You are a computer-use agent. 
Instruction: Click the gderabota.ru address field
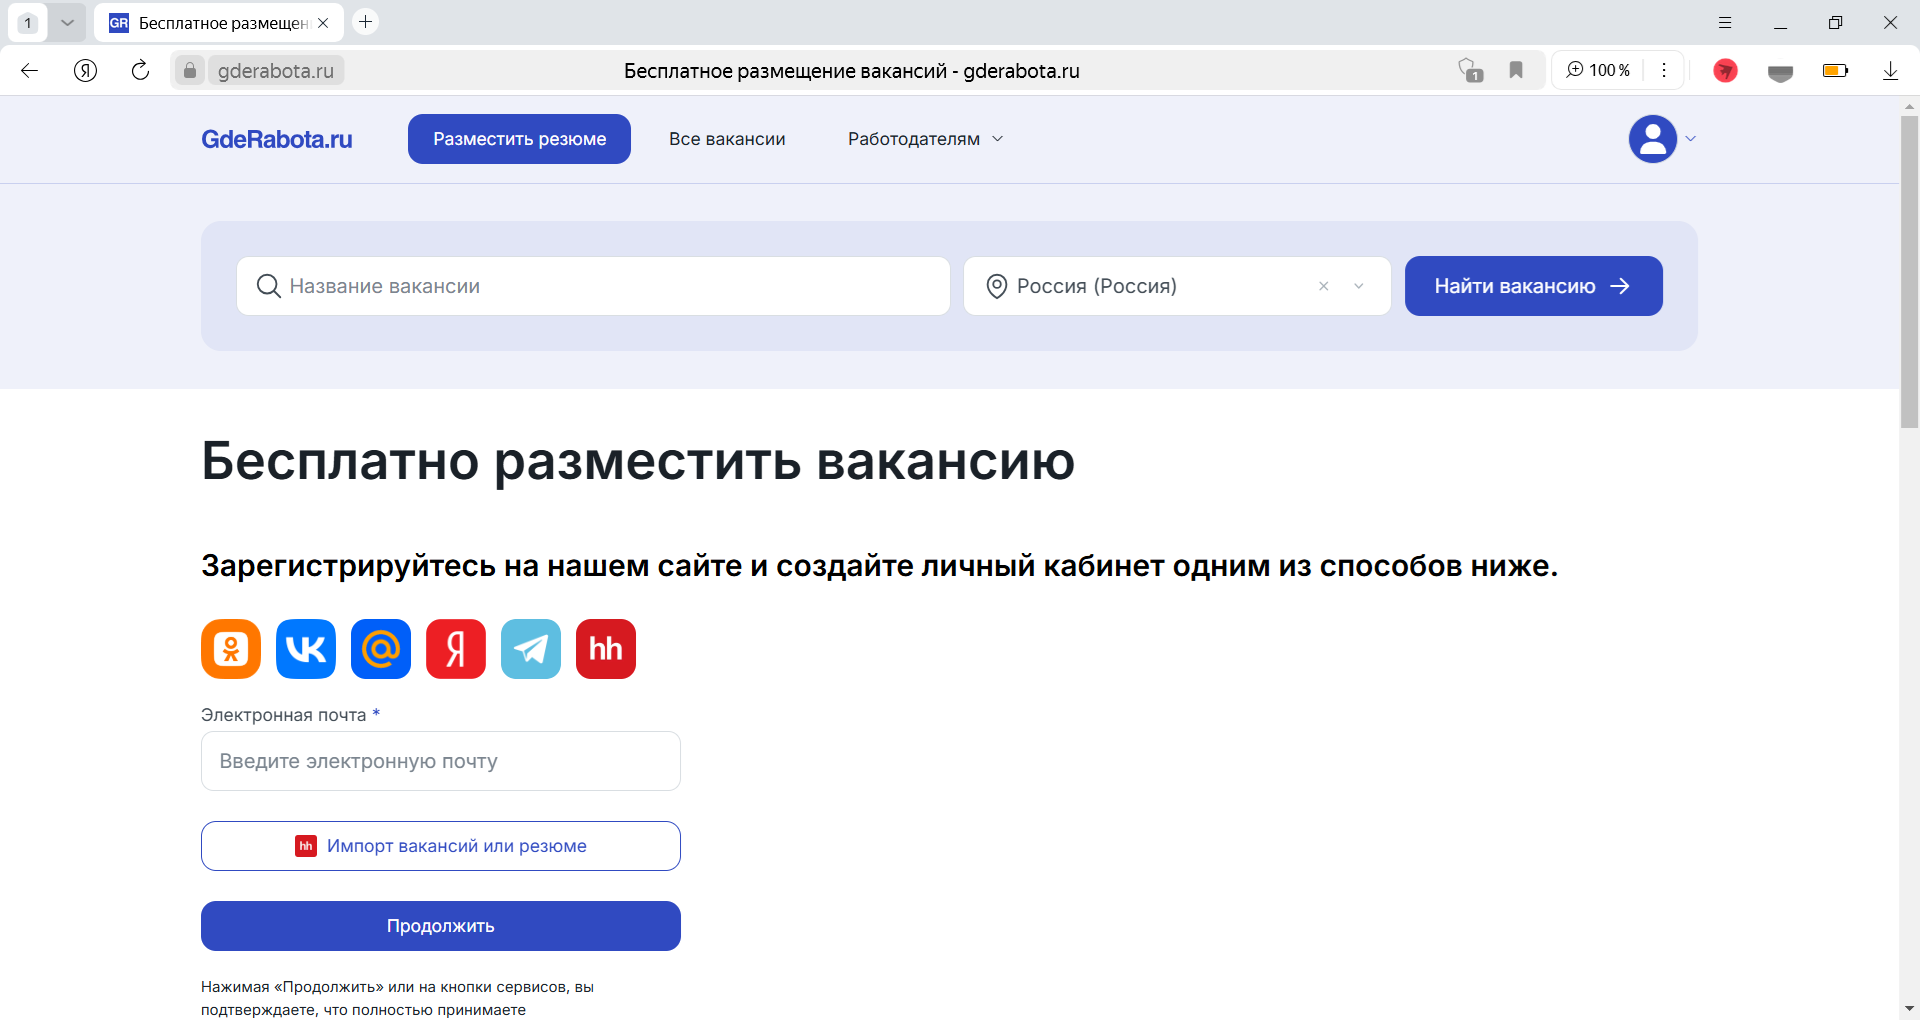coord(276,70)
